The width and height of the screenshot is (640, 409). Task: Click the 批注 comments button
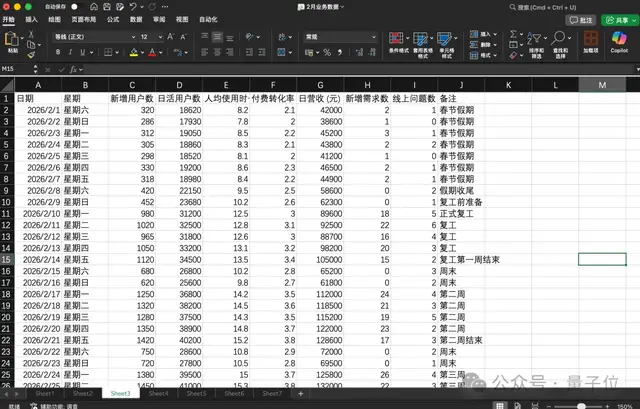pyautogui.click(x=582, y=19)
